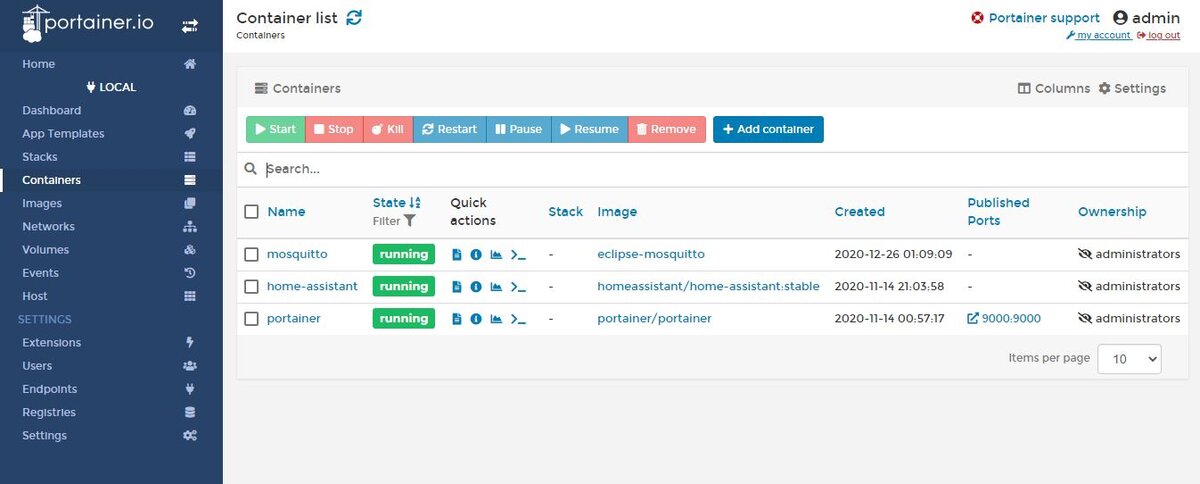Click the Remove button
The width and height of the screenshot is (1200, 484).
click(x=667, y=130)
